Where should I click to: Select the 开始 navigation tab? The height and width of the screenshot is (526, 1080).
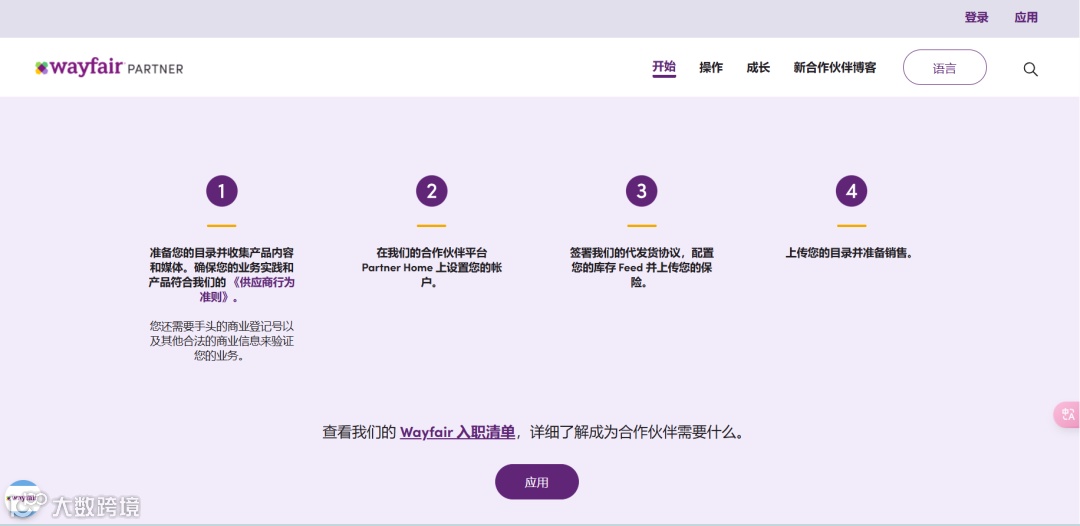(664, 67)
